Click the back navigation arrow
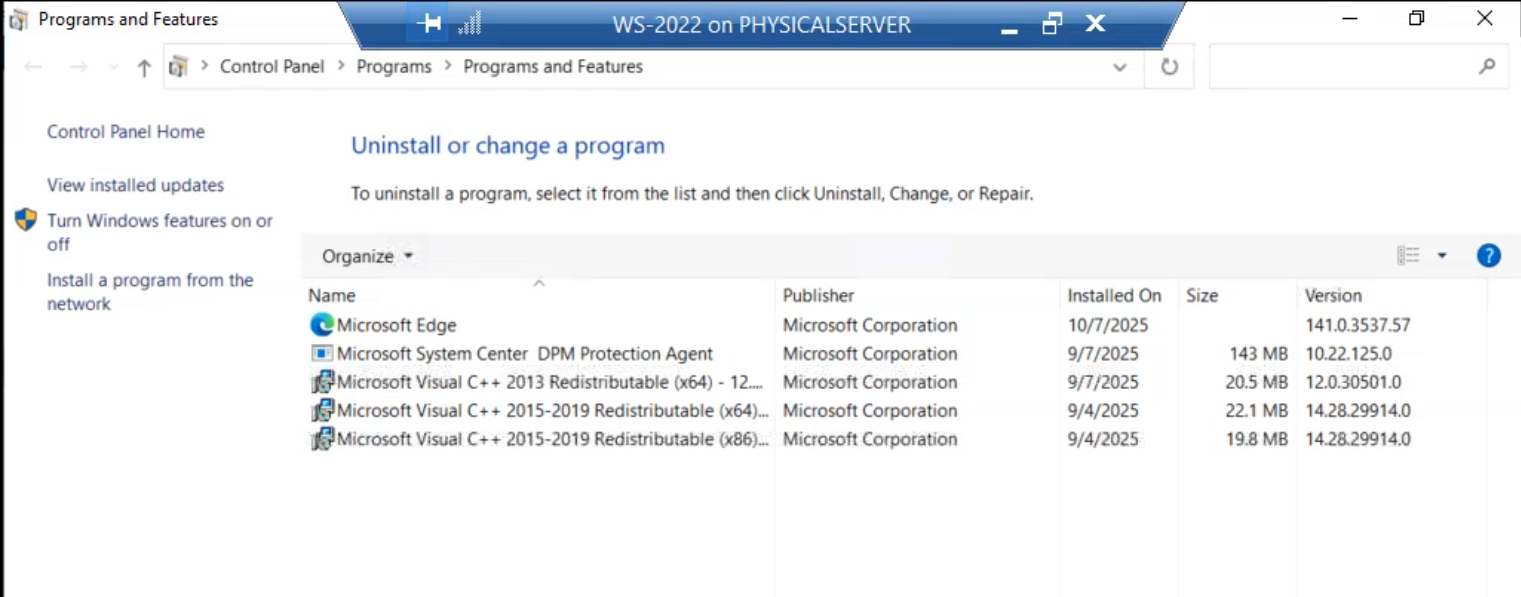Image resolution: width=1521 pixels, height=597 pixels. pos(33,67)
